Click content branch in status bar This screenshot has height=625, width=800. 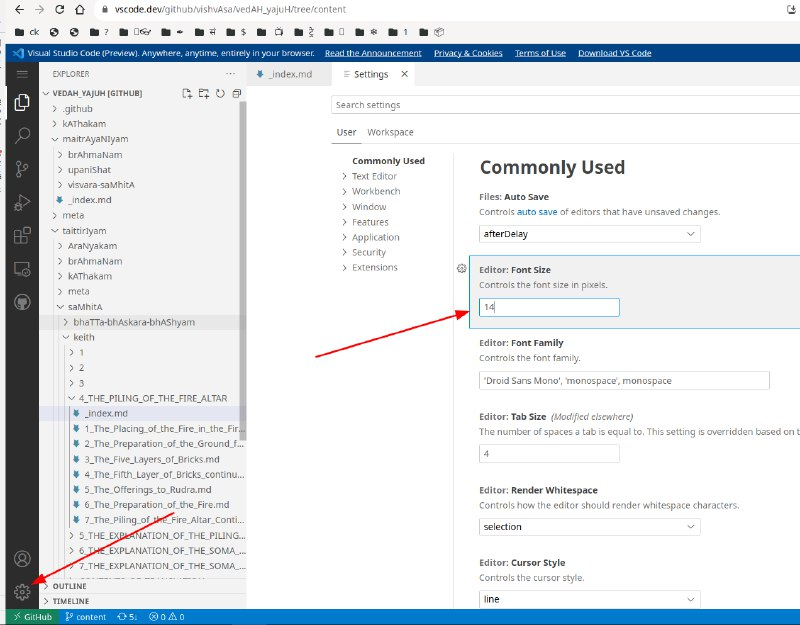(86, 617)
